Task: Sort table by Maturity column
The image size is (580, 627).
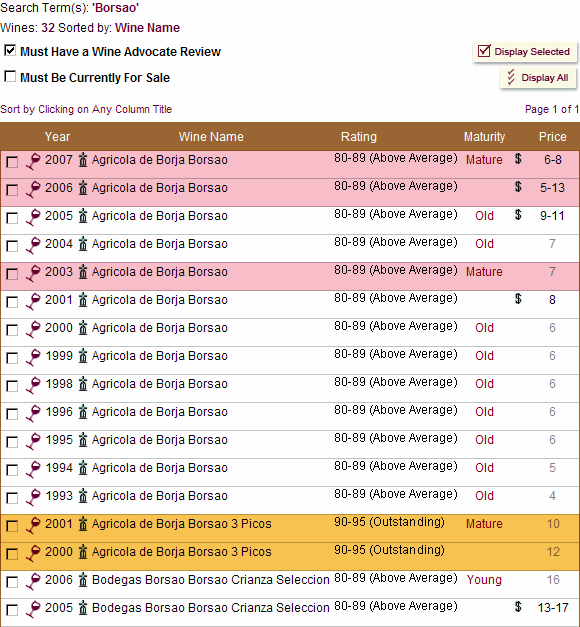Action: point(484,137)
